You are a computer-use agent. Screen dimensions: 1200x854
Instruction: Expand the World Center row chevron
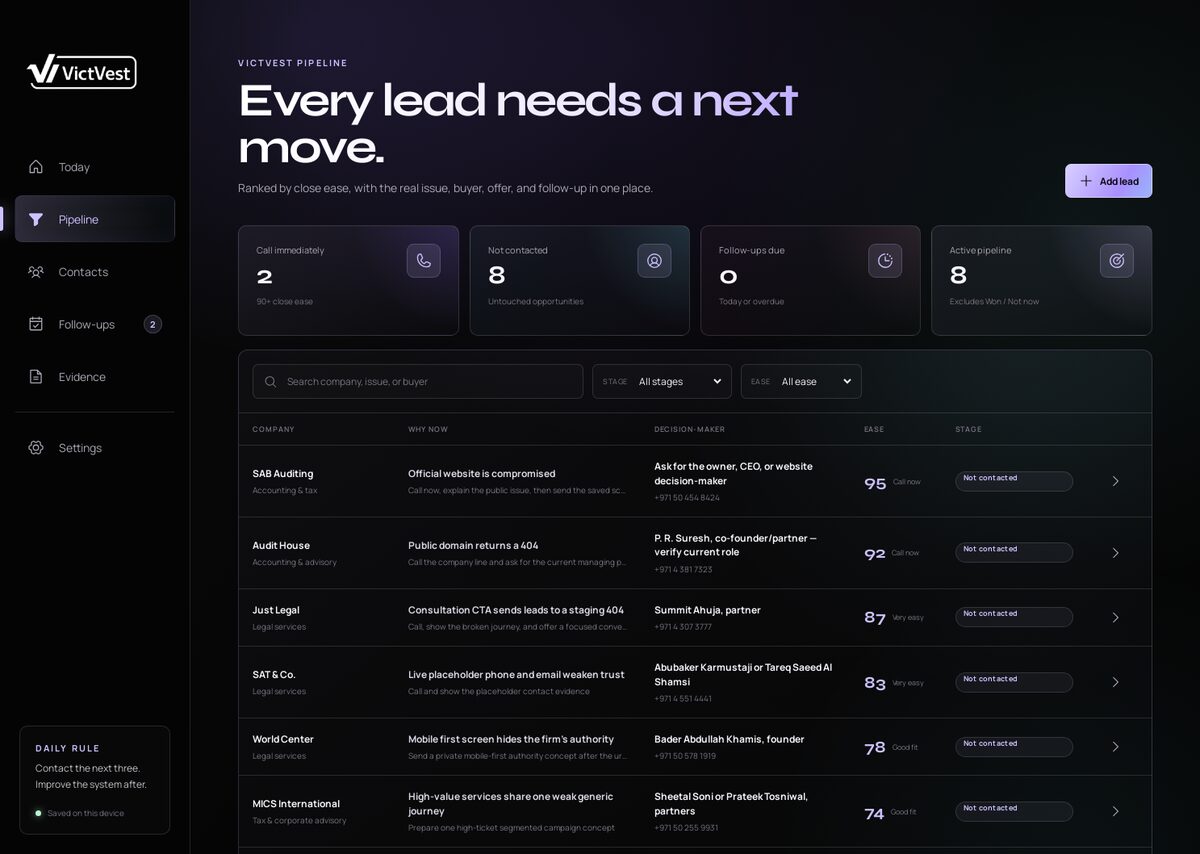tap(1116, 747)
